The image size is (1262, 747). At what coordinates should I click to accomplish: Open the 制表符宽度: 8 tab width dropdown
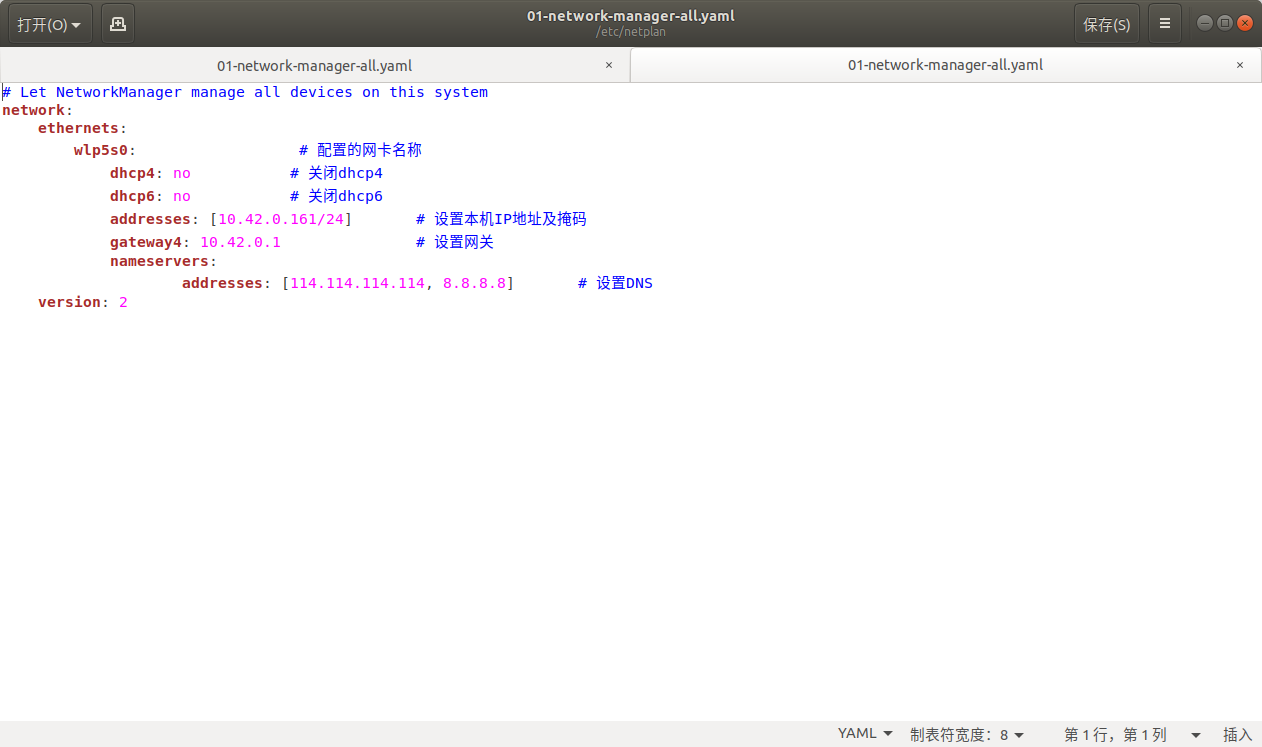967,734
